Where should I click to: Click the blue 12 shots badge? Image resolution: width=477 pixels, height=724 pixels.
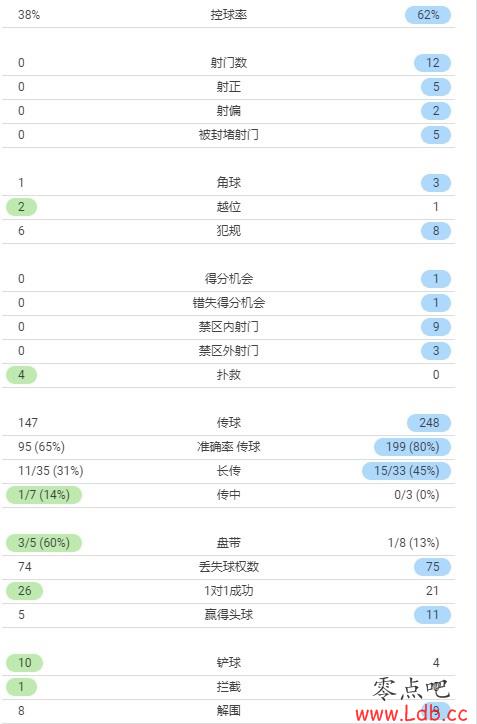point(432,63)
